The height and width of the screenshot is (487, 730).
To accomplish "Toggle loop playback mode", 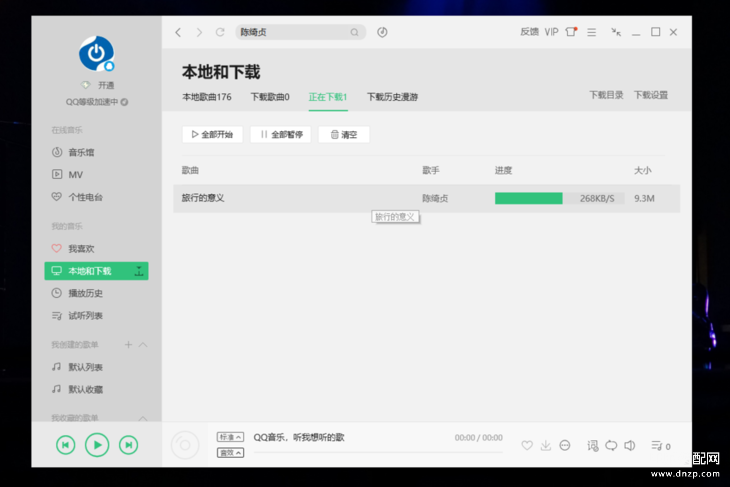I will pyautogui.click(x=611, y=446).
